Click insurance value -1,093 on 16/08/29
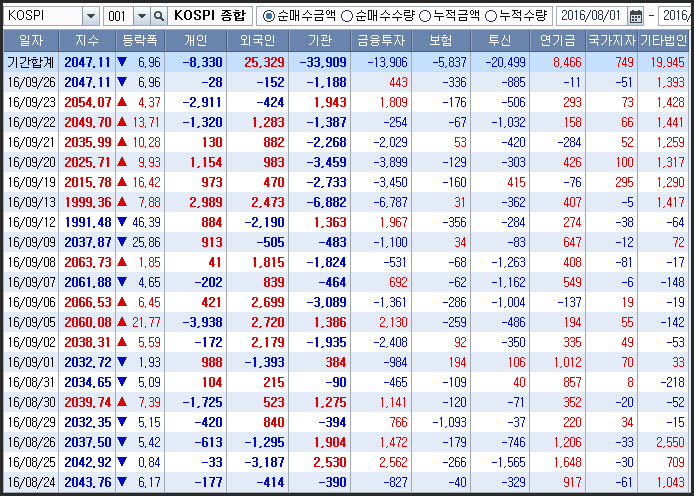 coord(449,423)
